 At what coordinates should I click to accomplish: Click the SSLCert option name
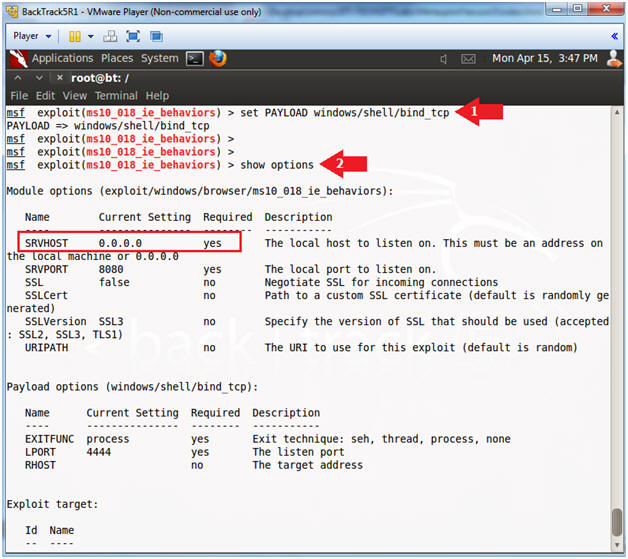pos(46,295)
